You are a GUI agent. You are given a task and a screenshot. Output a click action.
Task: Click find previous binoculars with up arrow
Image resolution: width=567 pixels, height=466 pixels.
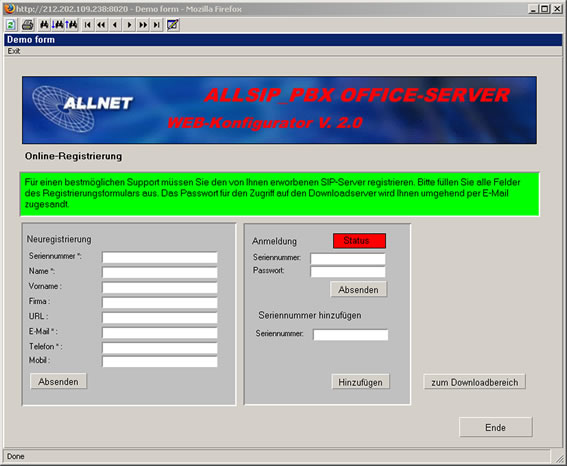(x=72, y=25)
